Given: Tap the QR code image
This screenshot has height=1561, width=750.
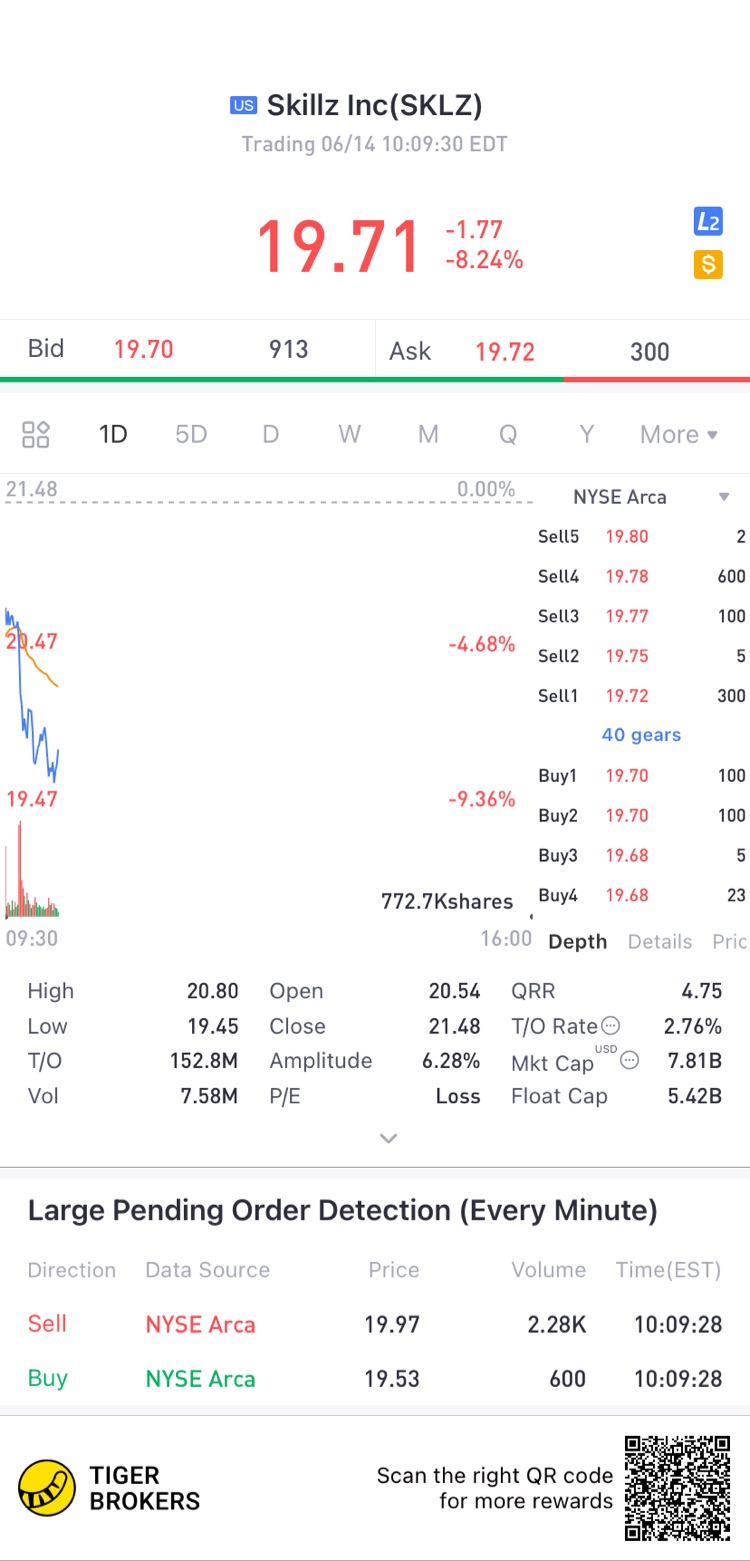Looking at the screenshot, I should point(677,1487).
